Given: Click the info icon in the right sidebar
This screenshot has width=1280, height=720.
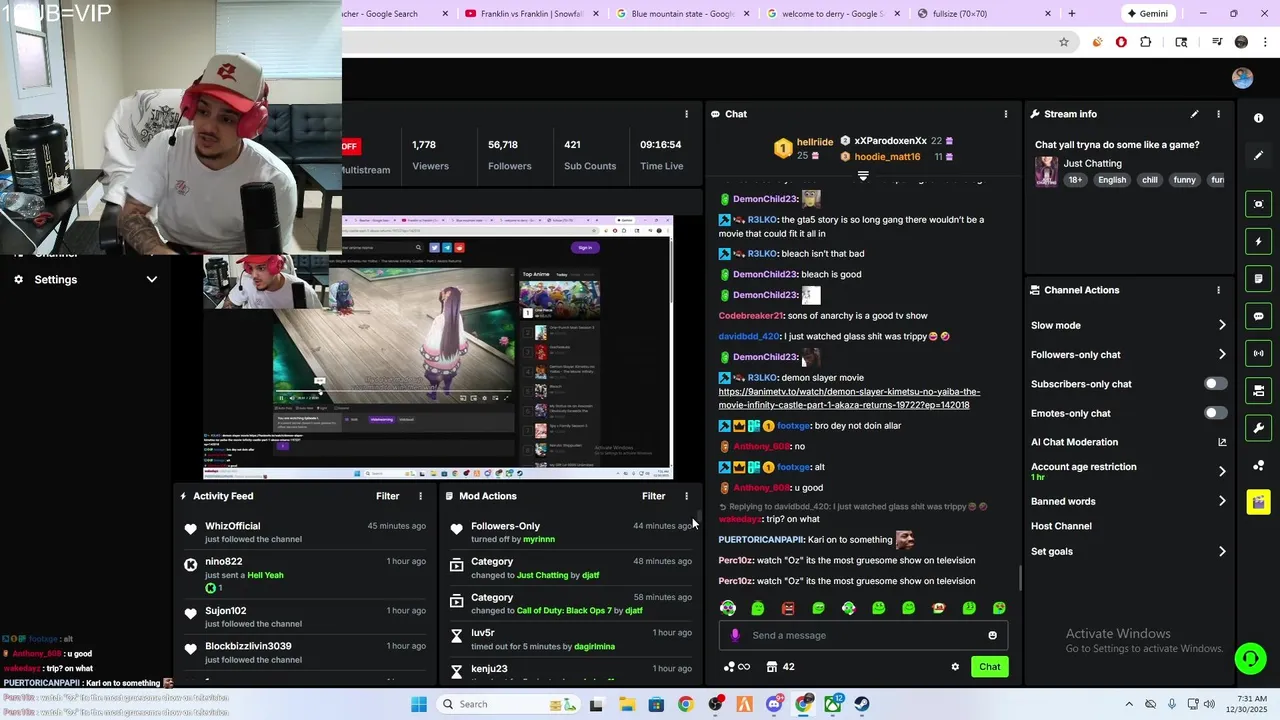Looking at the screenshot, I should point(1258,118).
